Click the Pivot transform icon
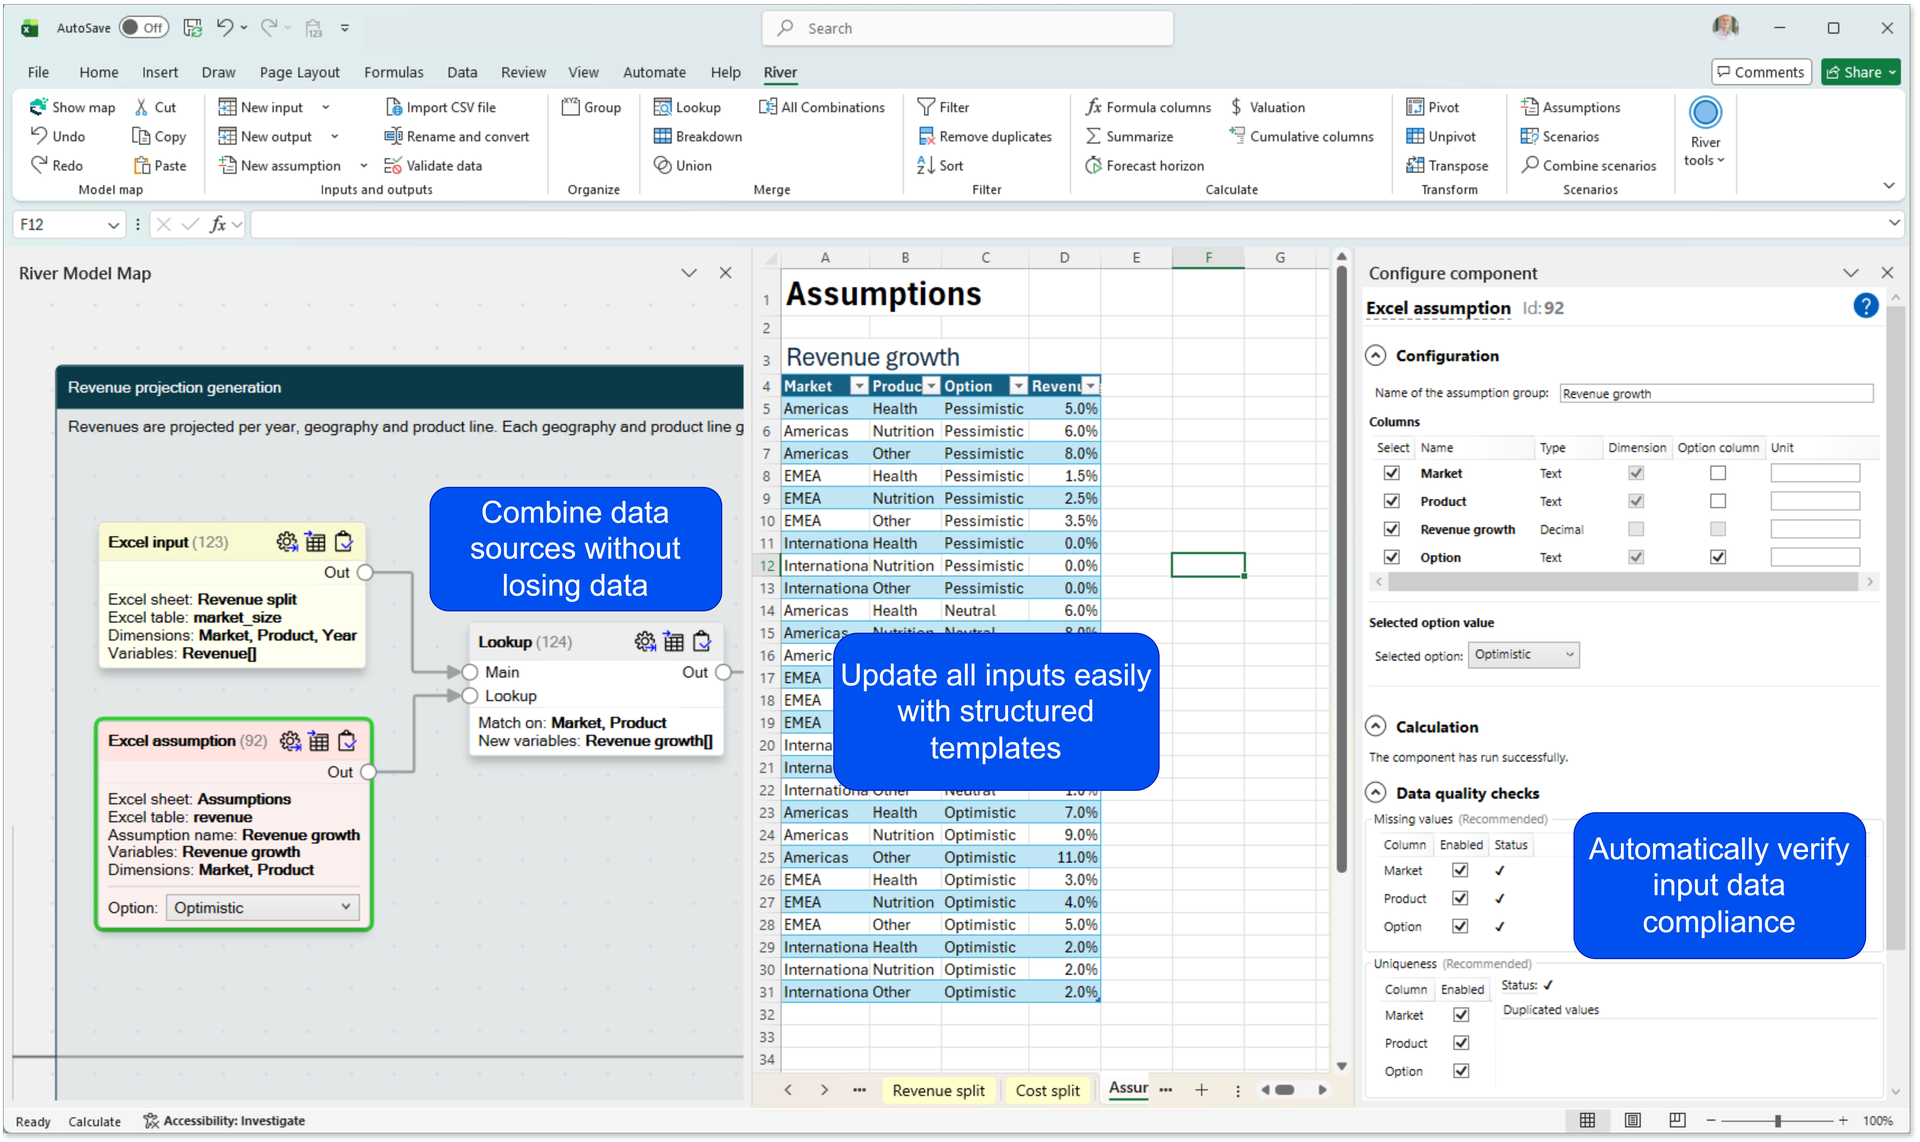The image size is (1920, 1142). coord(1415,107)
